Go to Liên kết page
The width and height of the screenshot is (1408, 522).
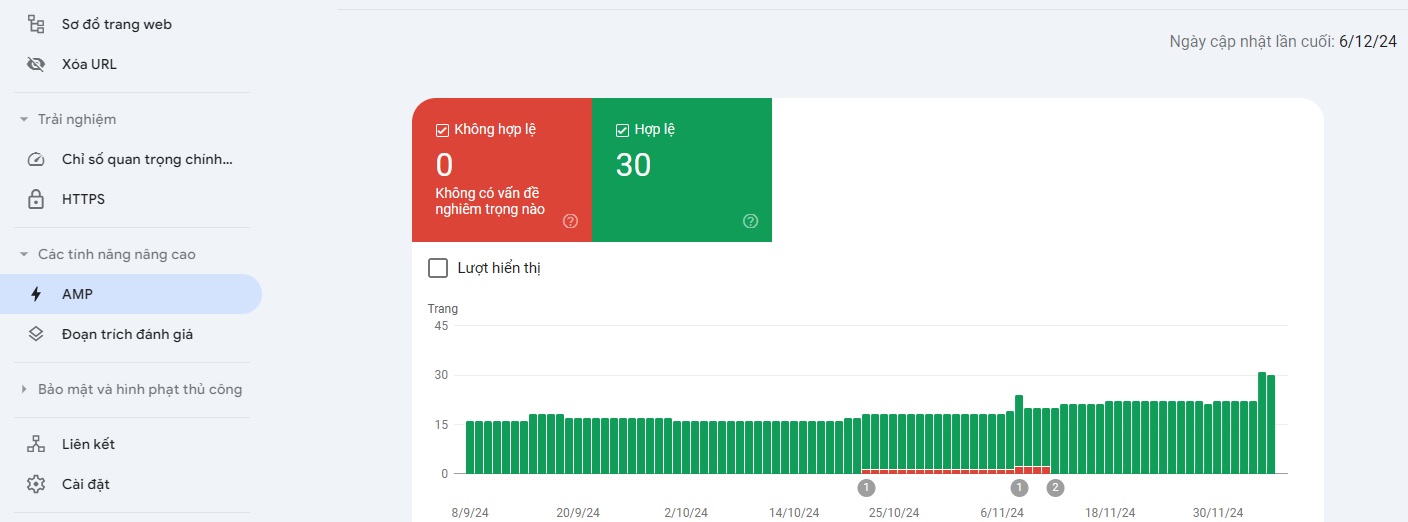pyautogui.click(x=131, y=444)
